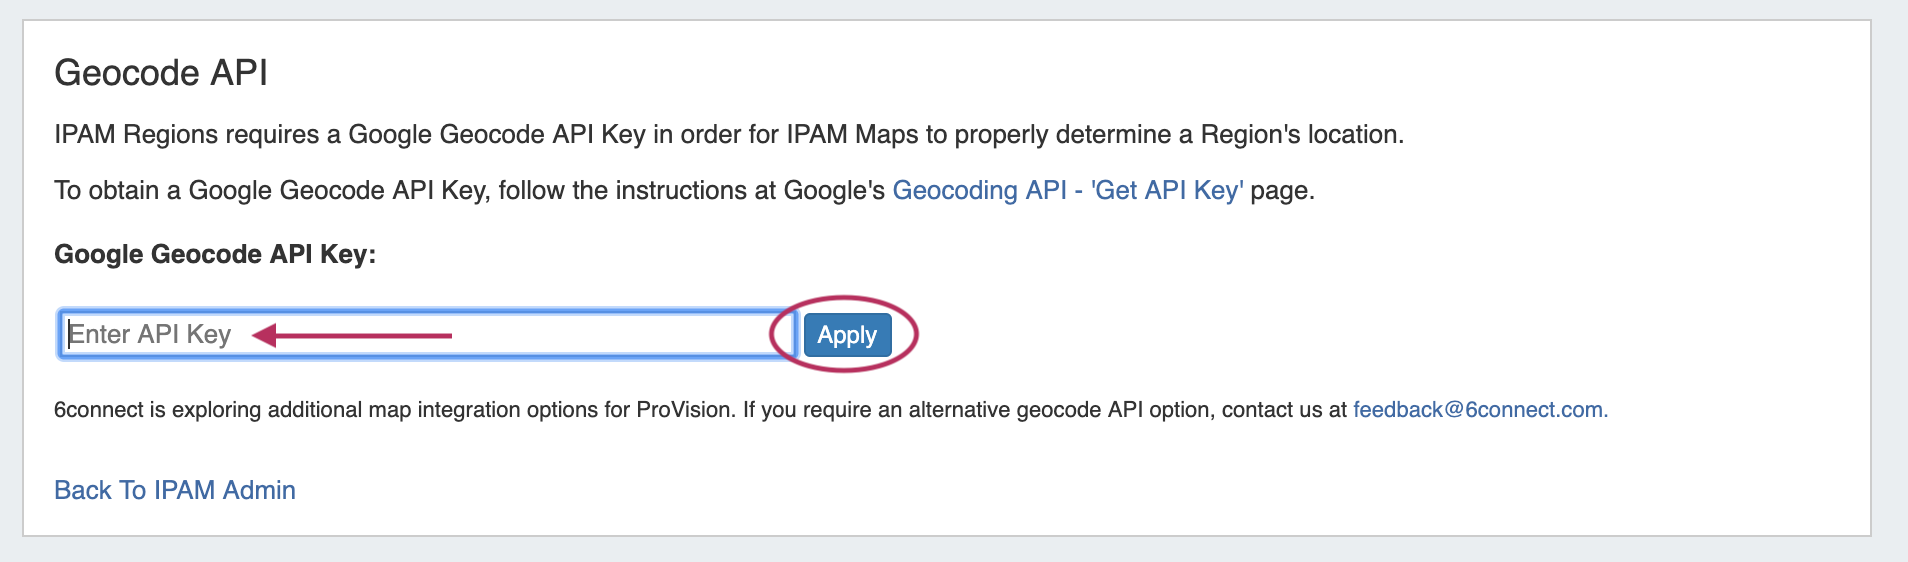The height and width of the screenshot is (562, 1908).
Task: Click the phrase IPAM Regions in description
Action: [136, 135]
